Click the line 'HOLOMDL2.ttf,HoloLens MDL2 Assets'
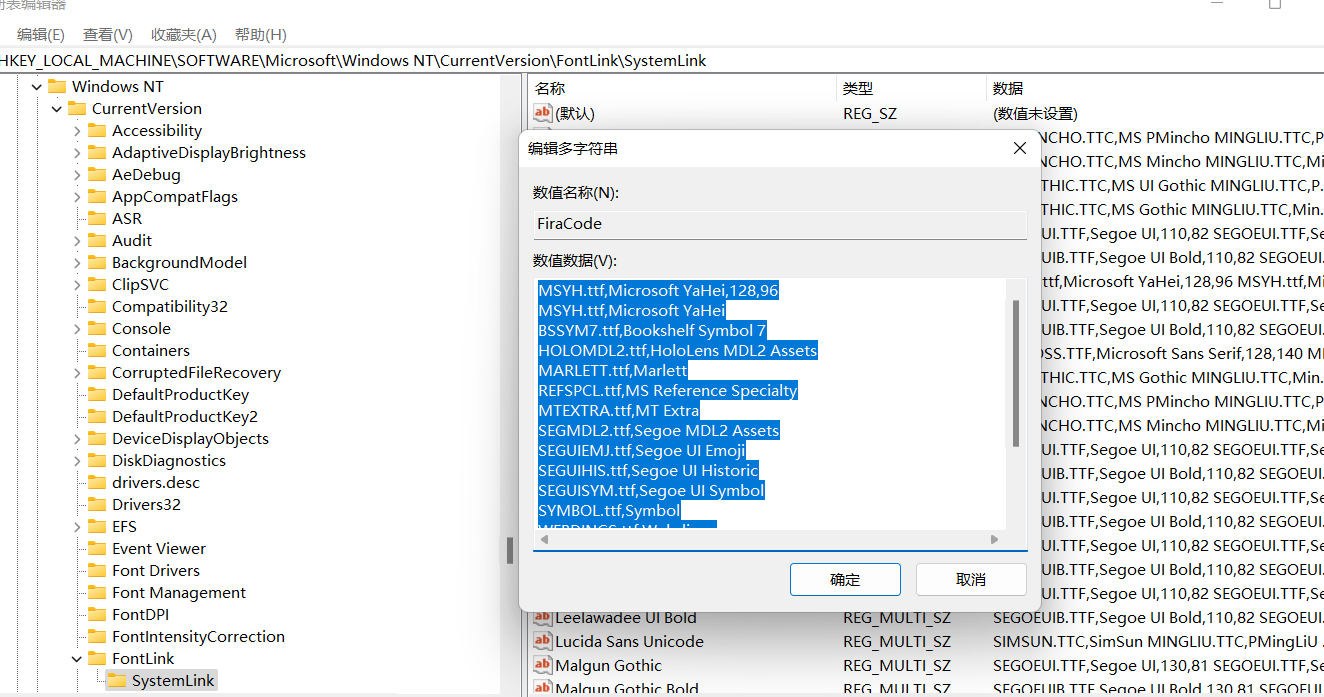This screenshot has height=697, width=1324. (678, 351)
